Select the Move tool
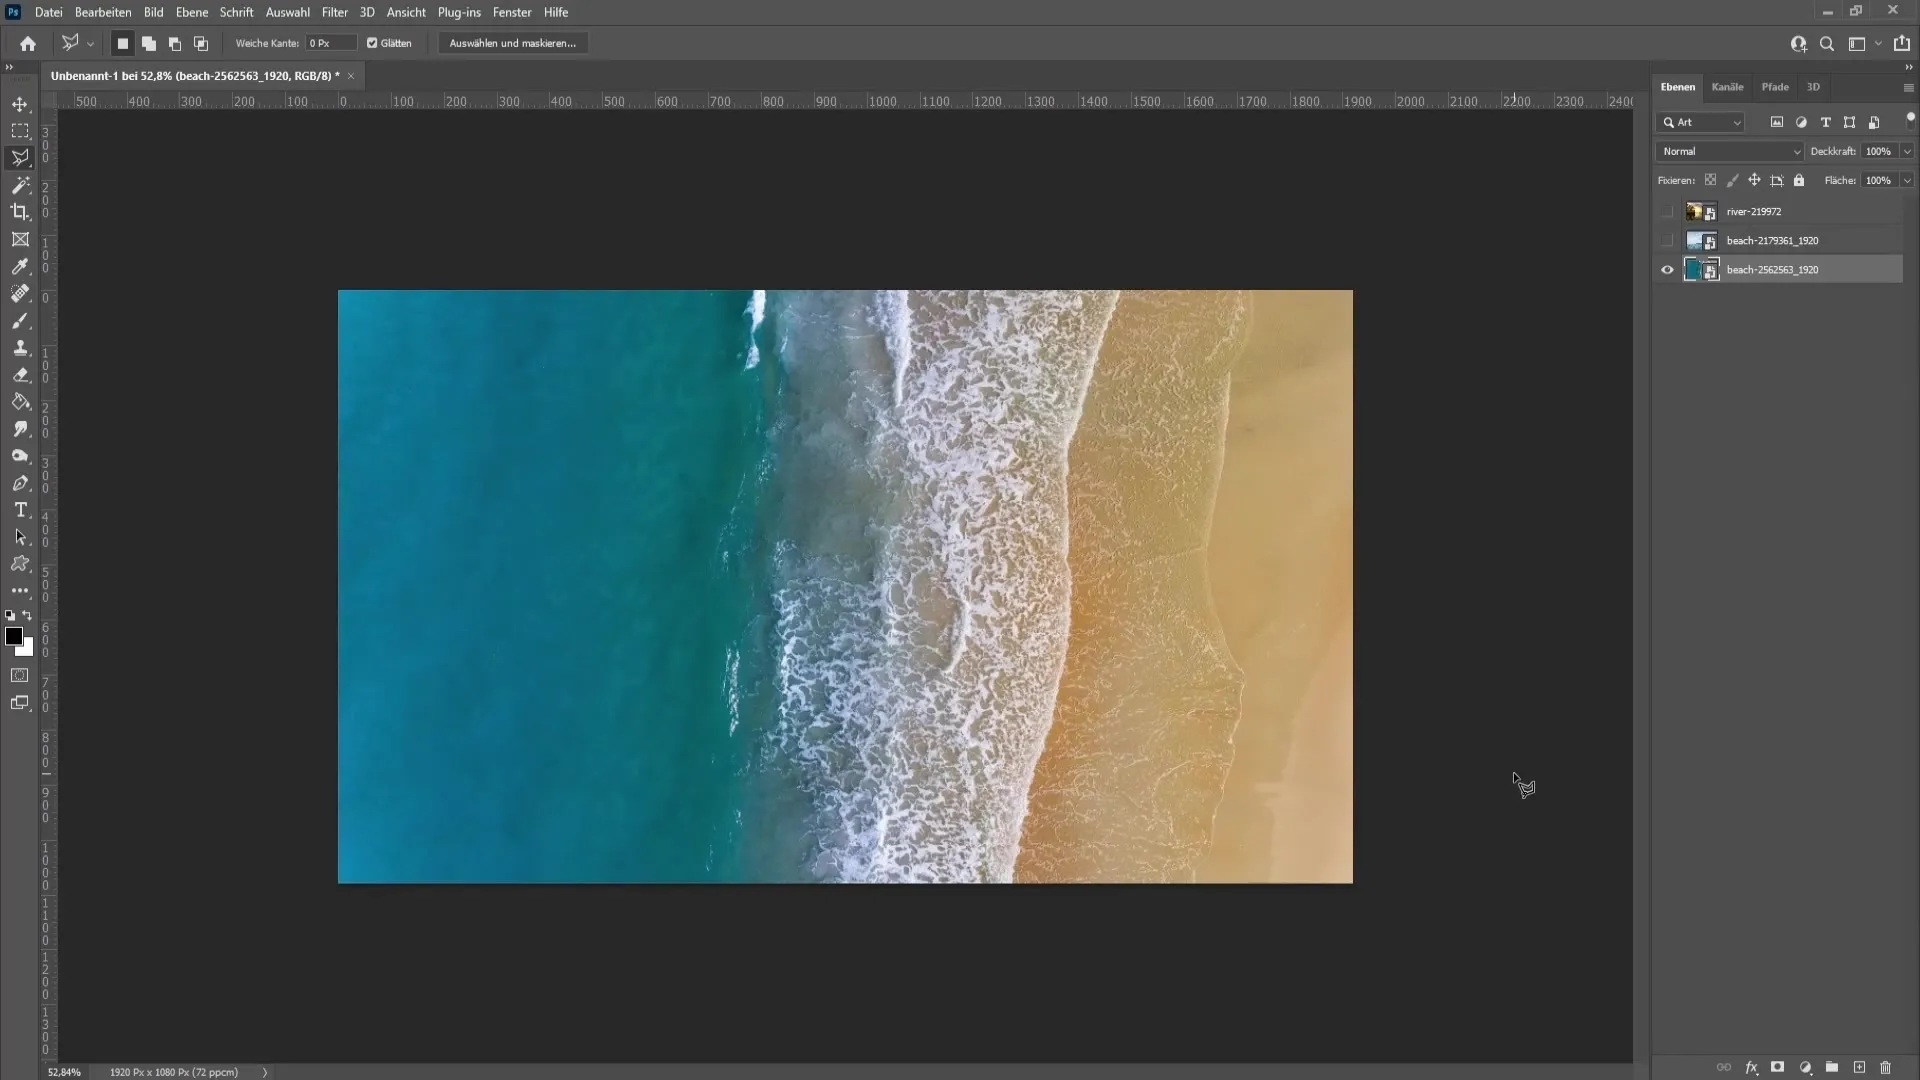 (x=20, y=104)
